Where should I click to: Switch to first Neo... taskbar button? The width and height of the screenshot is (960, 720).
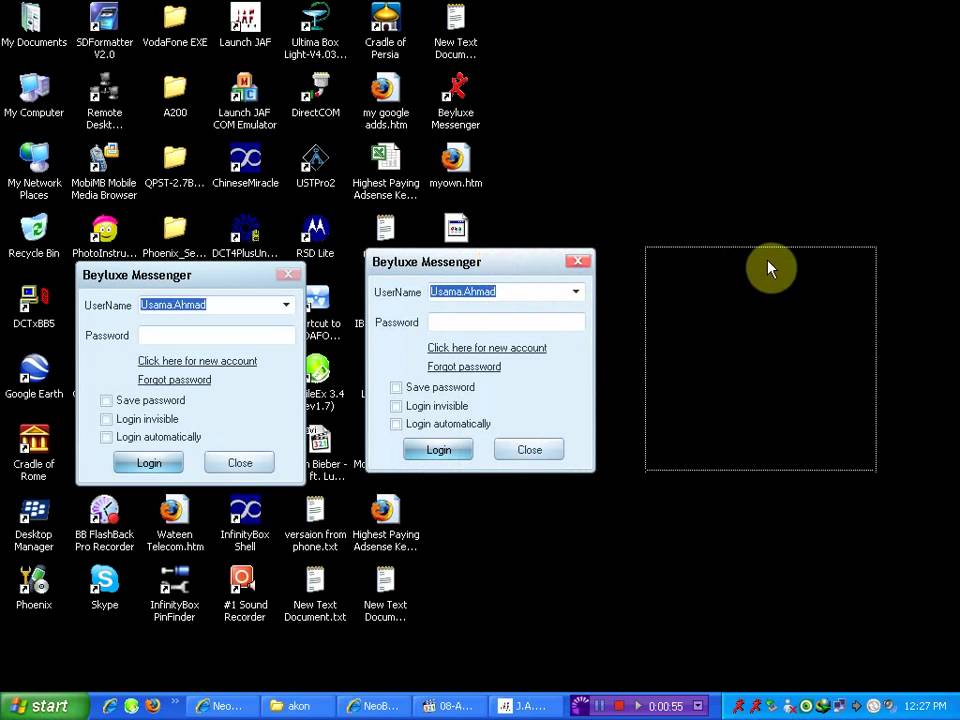(222, 706)
